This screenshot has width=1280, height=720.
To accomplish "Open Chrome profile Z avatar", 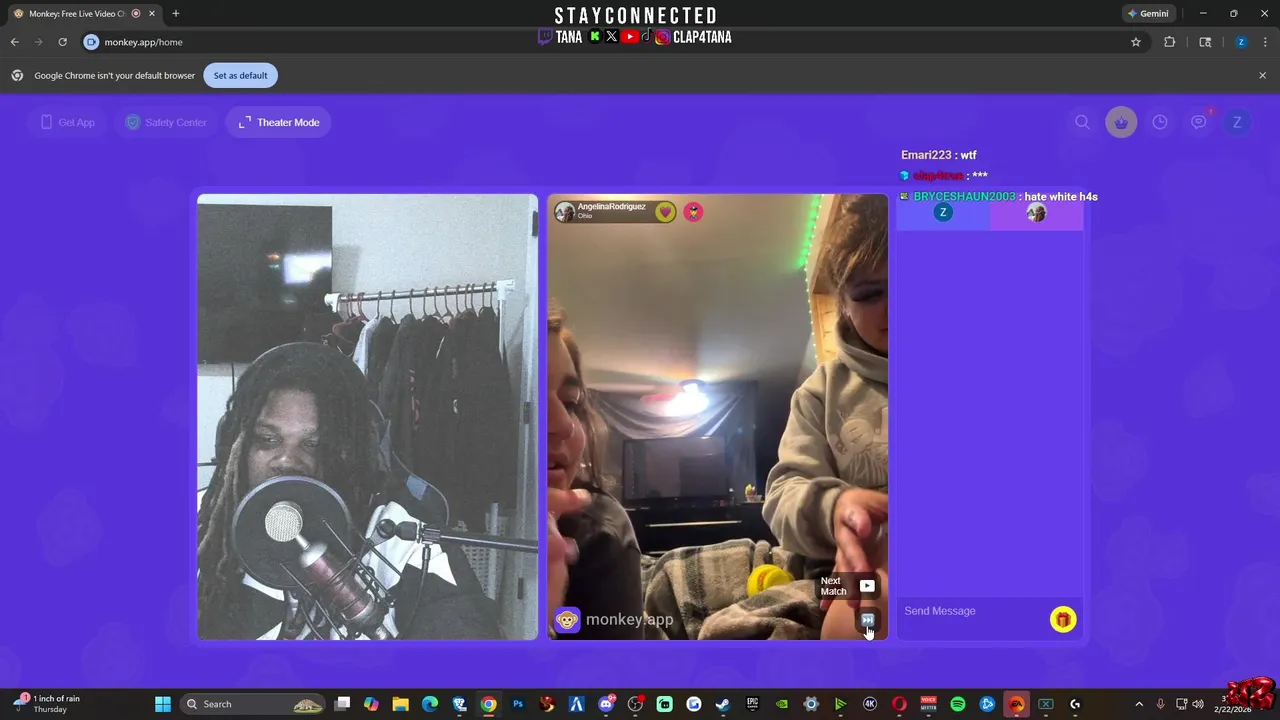I will pos(1241,42).
